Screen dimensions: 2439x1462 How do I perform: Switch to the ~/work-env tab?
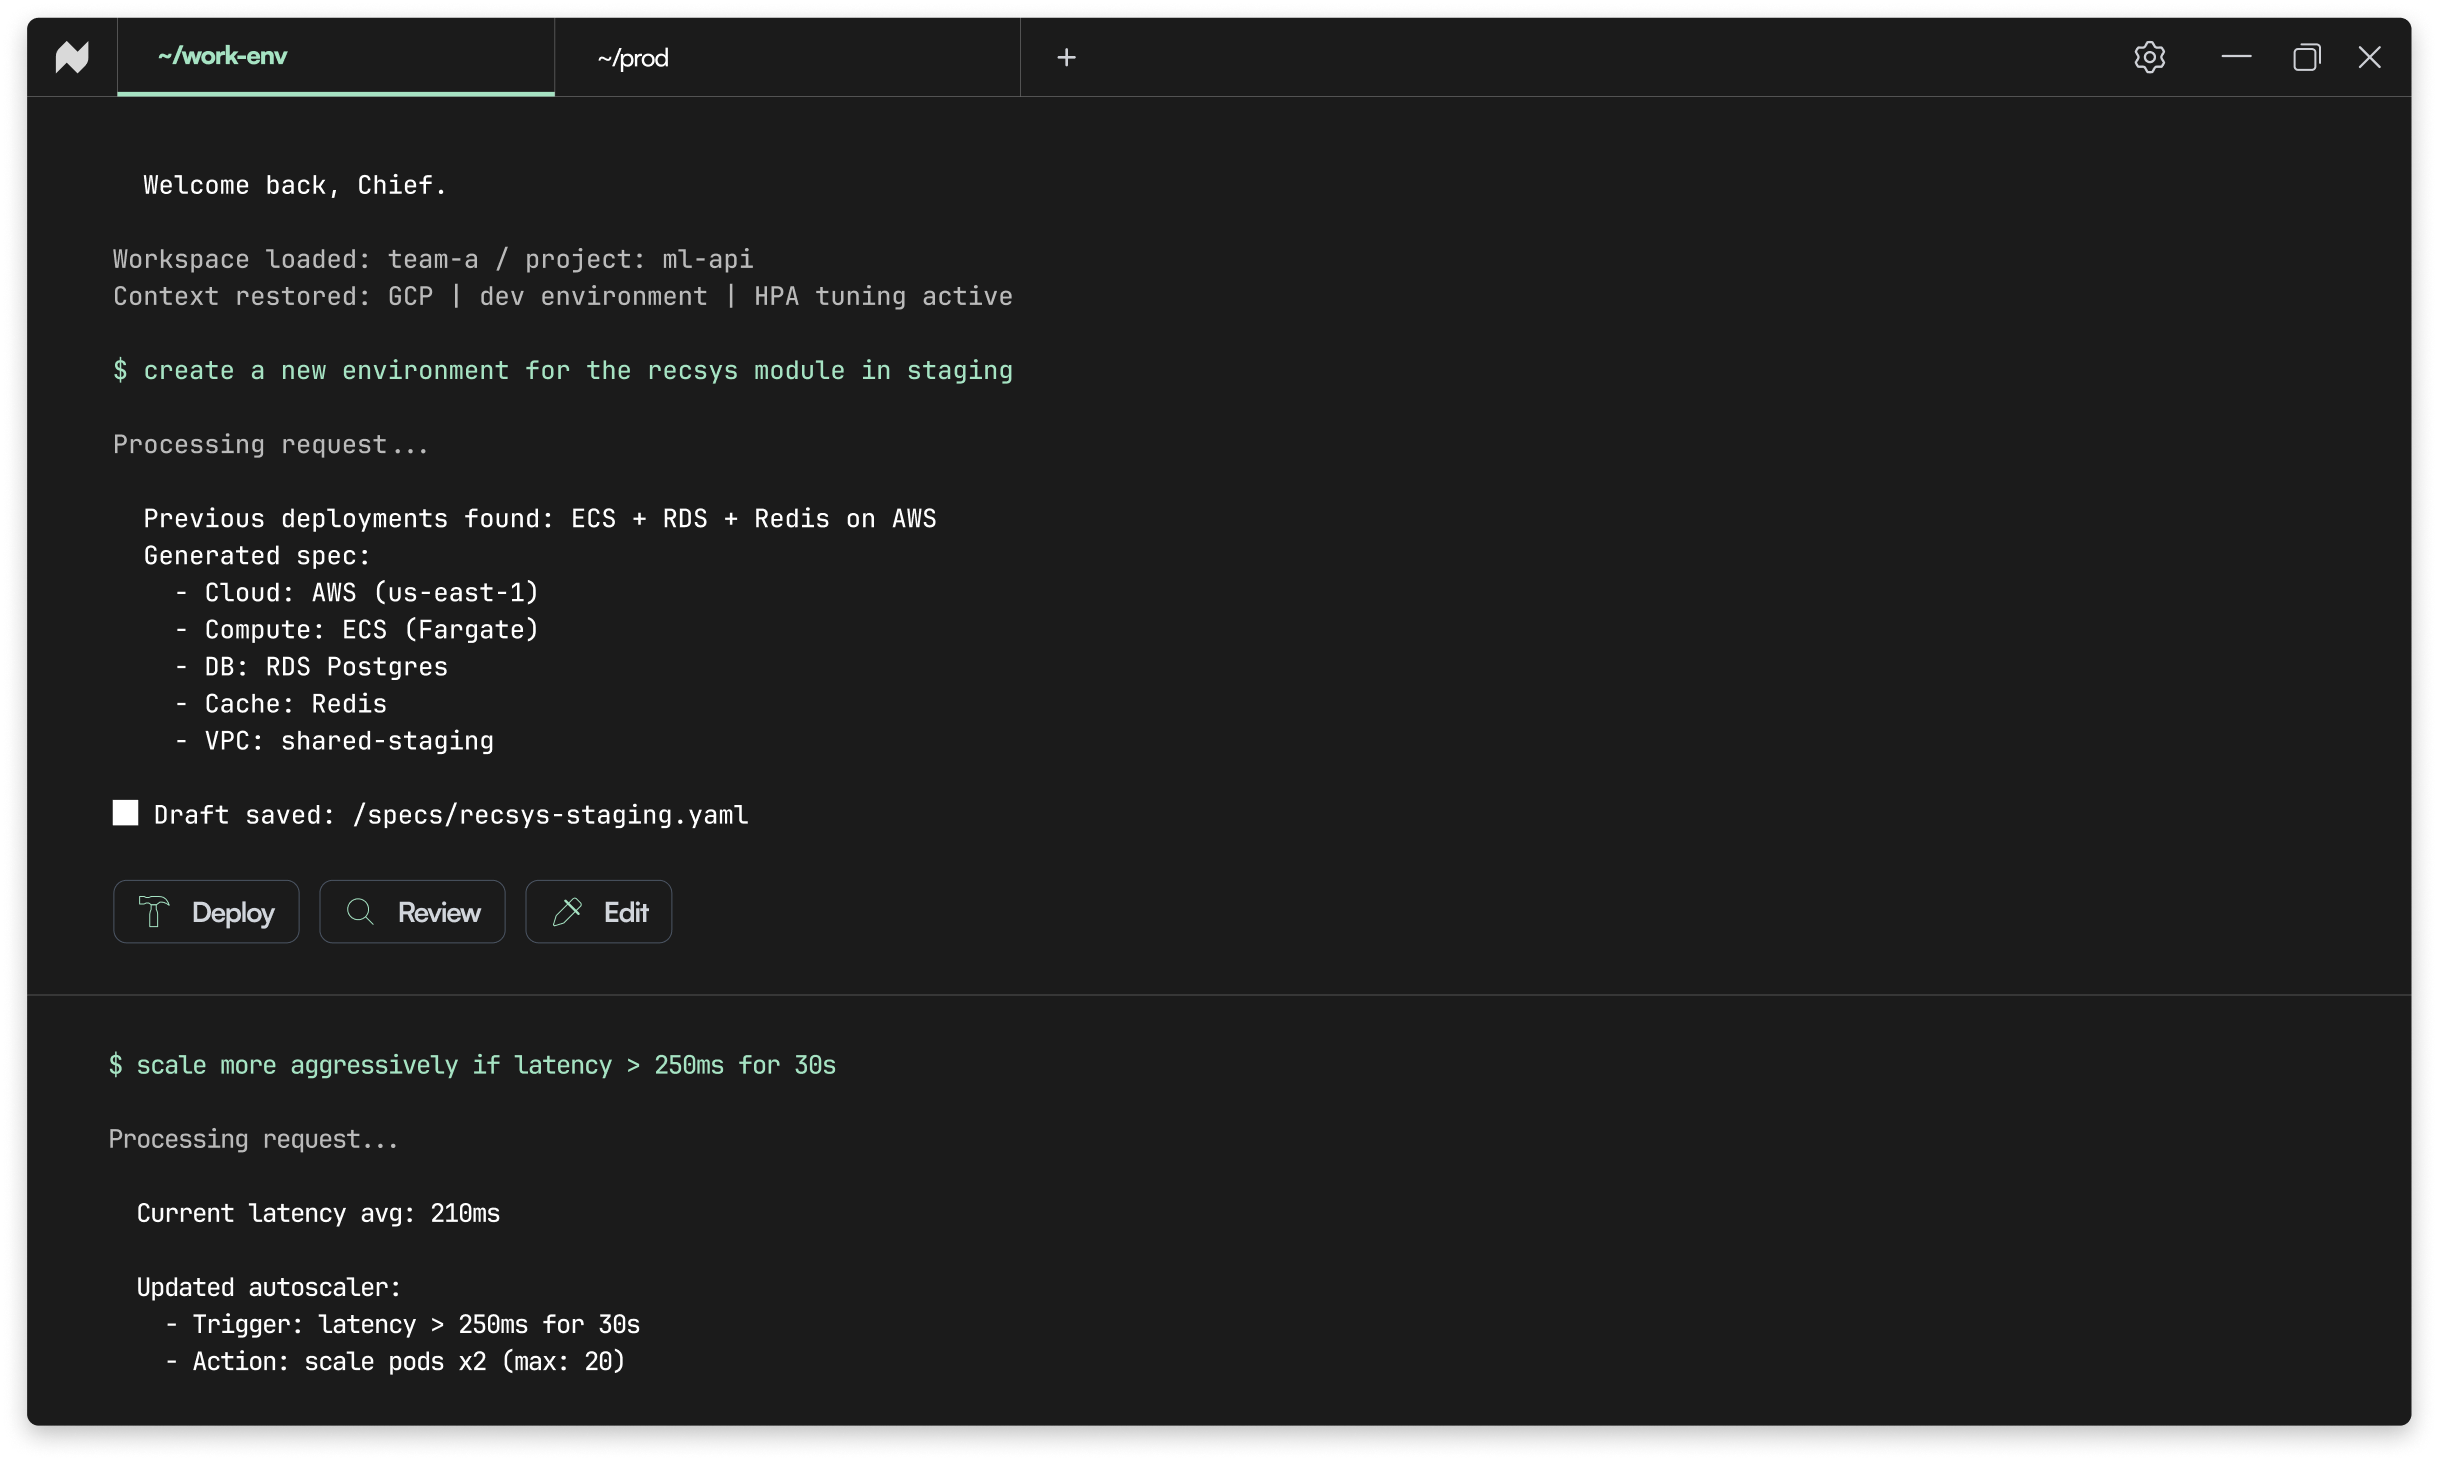(x=222, y=57)
